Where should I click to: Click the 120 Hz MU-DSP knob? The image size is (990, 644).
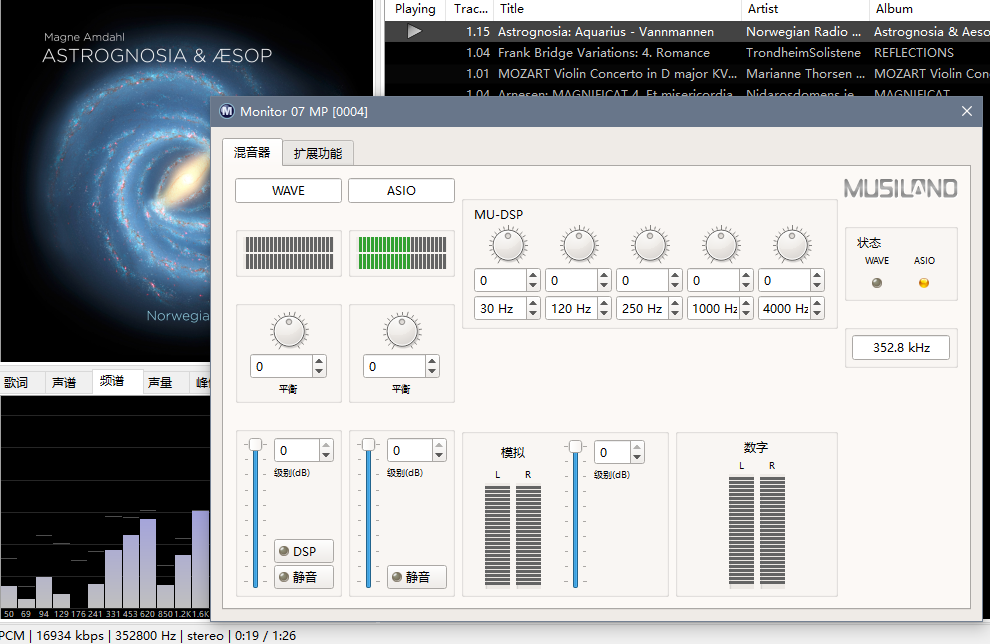click(579, 243)
